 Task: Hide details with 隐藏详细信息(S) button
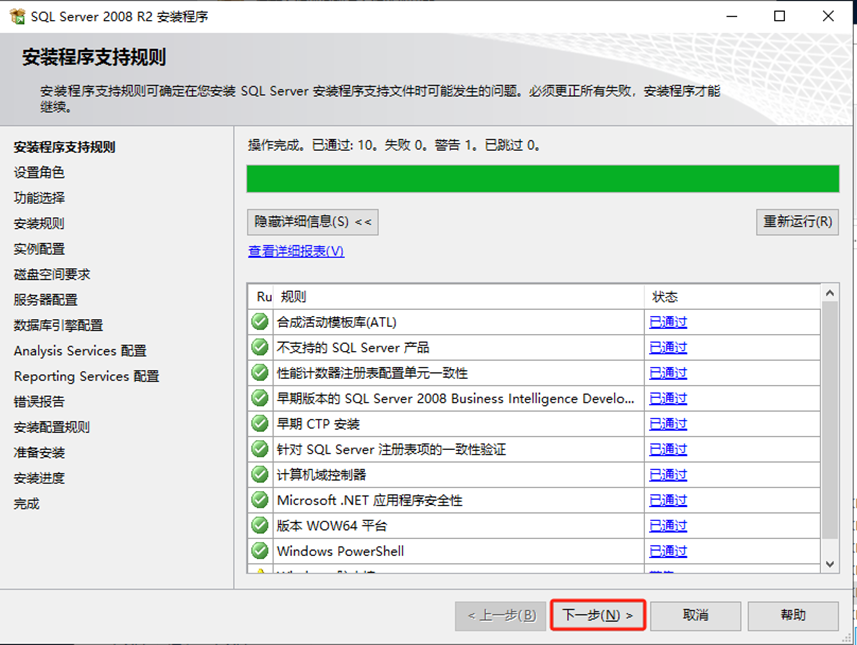tap(313, 222)
